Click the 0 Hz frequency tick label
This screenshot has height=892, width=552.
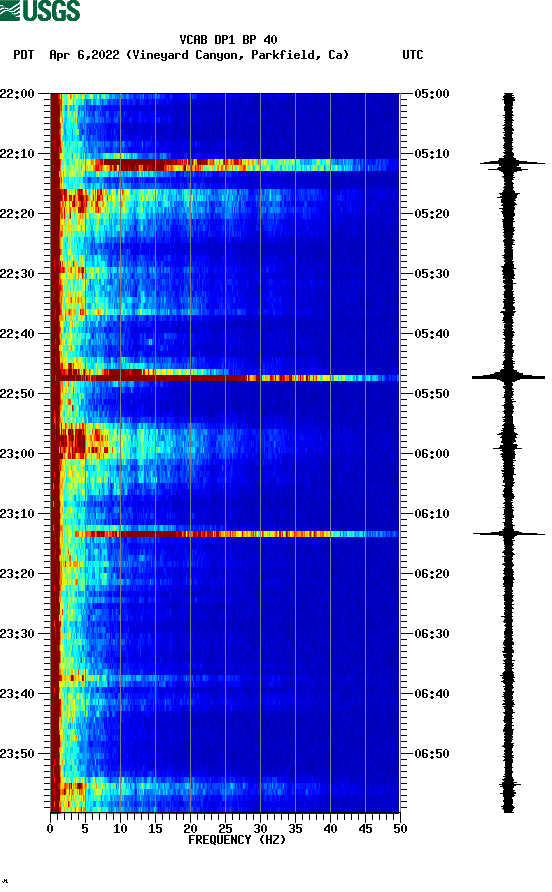(51, 829)
